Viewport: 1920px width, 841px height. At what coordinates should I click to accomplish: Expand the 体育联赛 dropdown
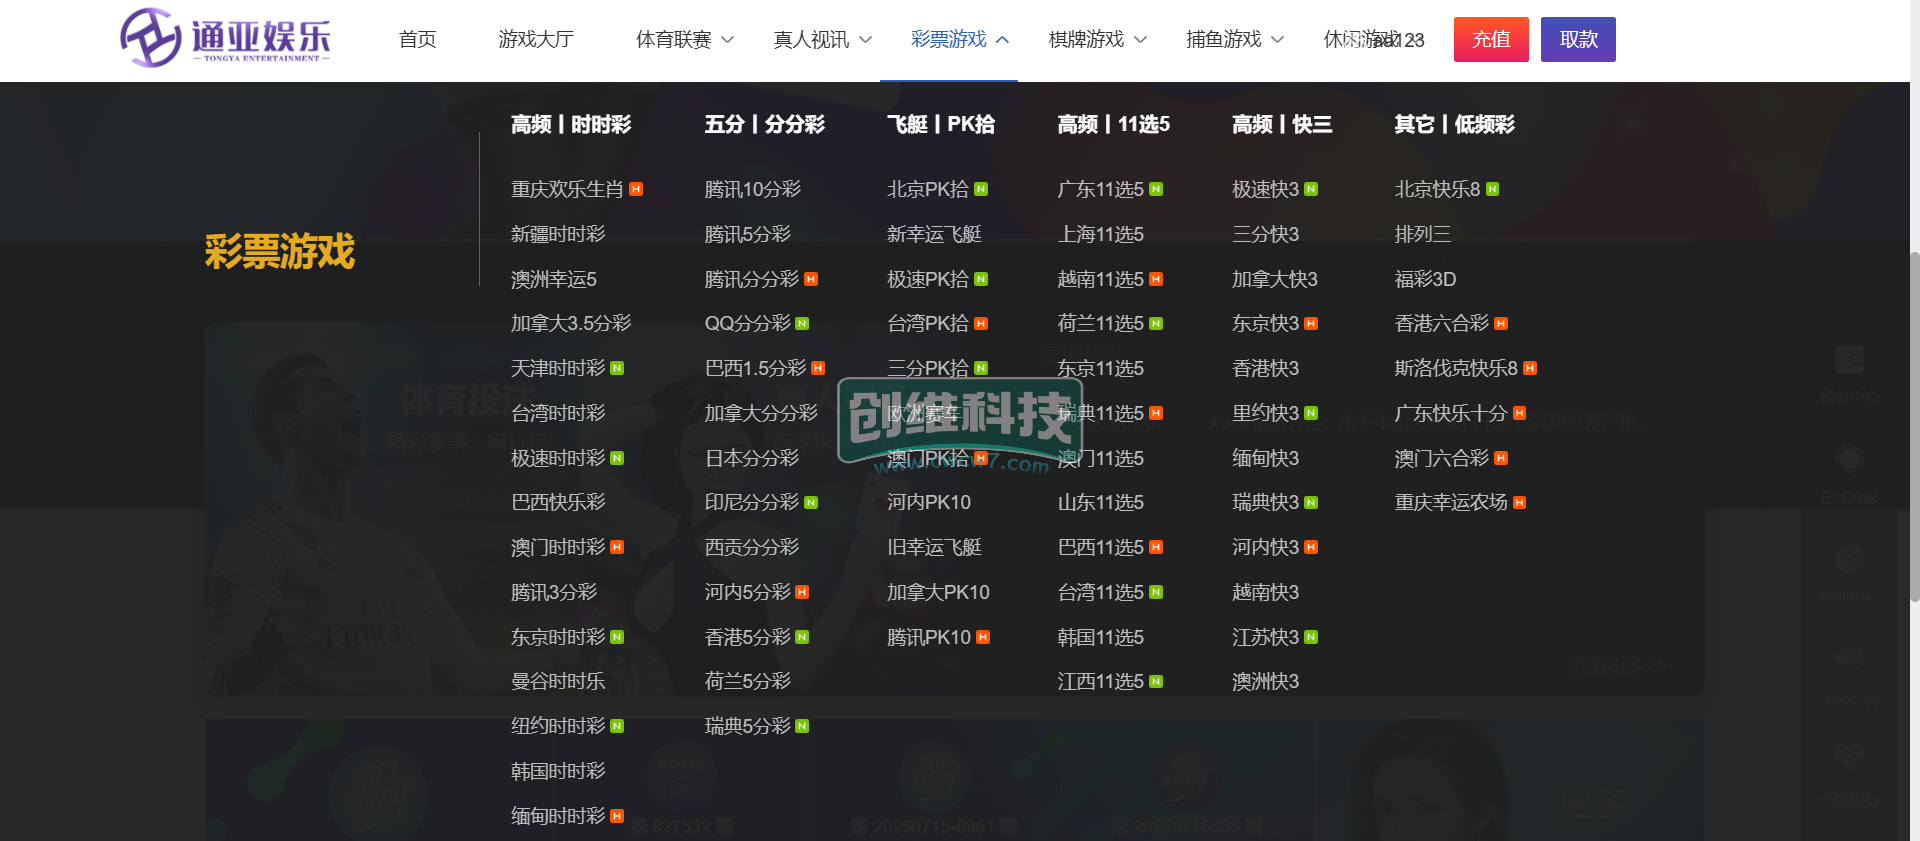click(x=685, y=39)
